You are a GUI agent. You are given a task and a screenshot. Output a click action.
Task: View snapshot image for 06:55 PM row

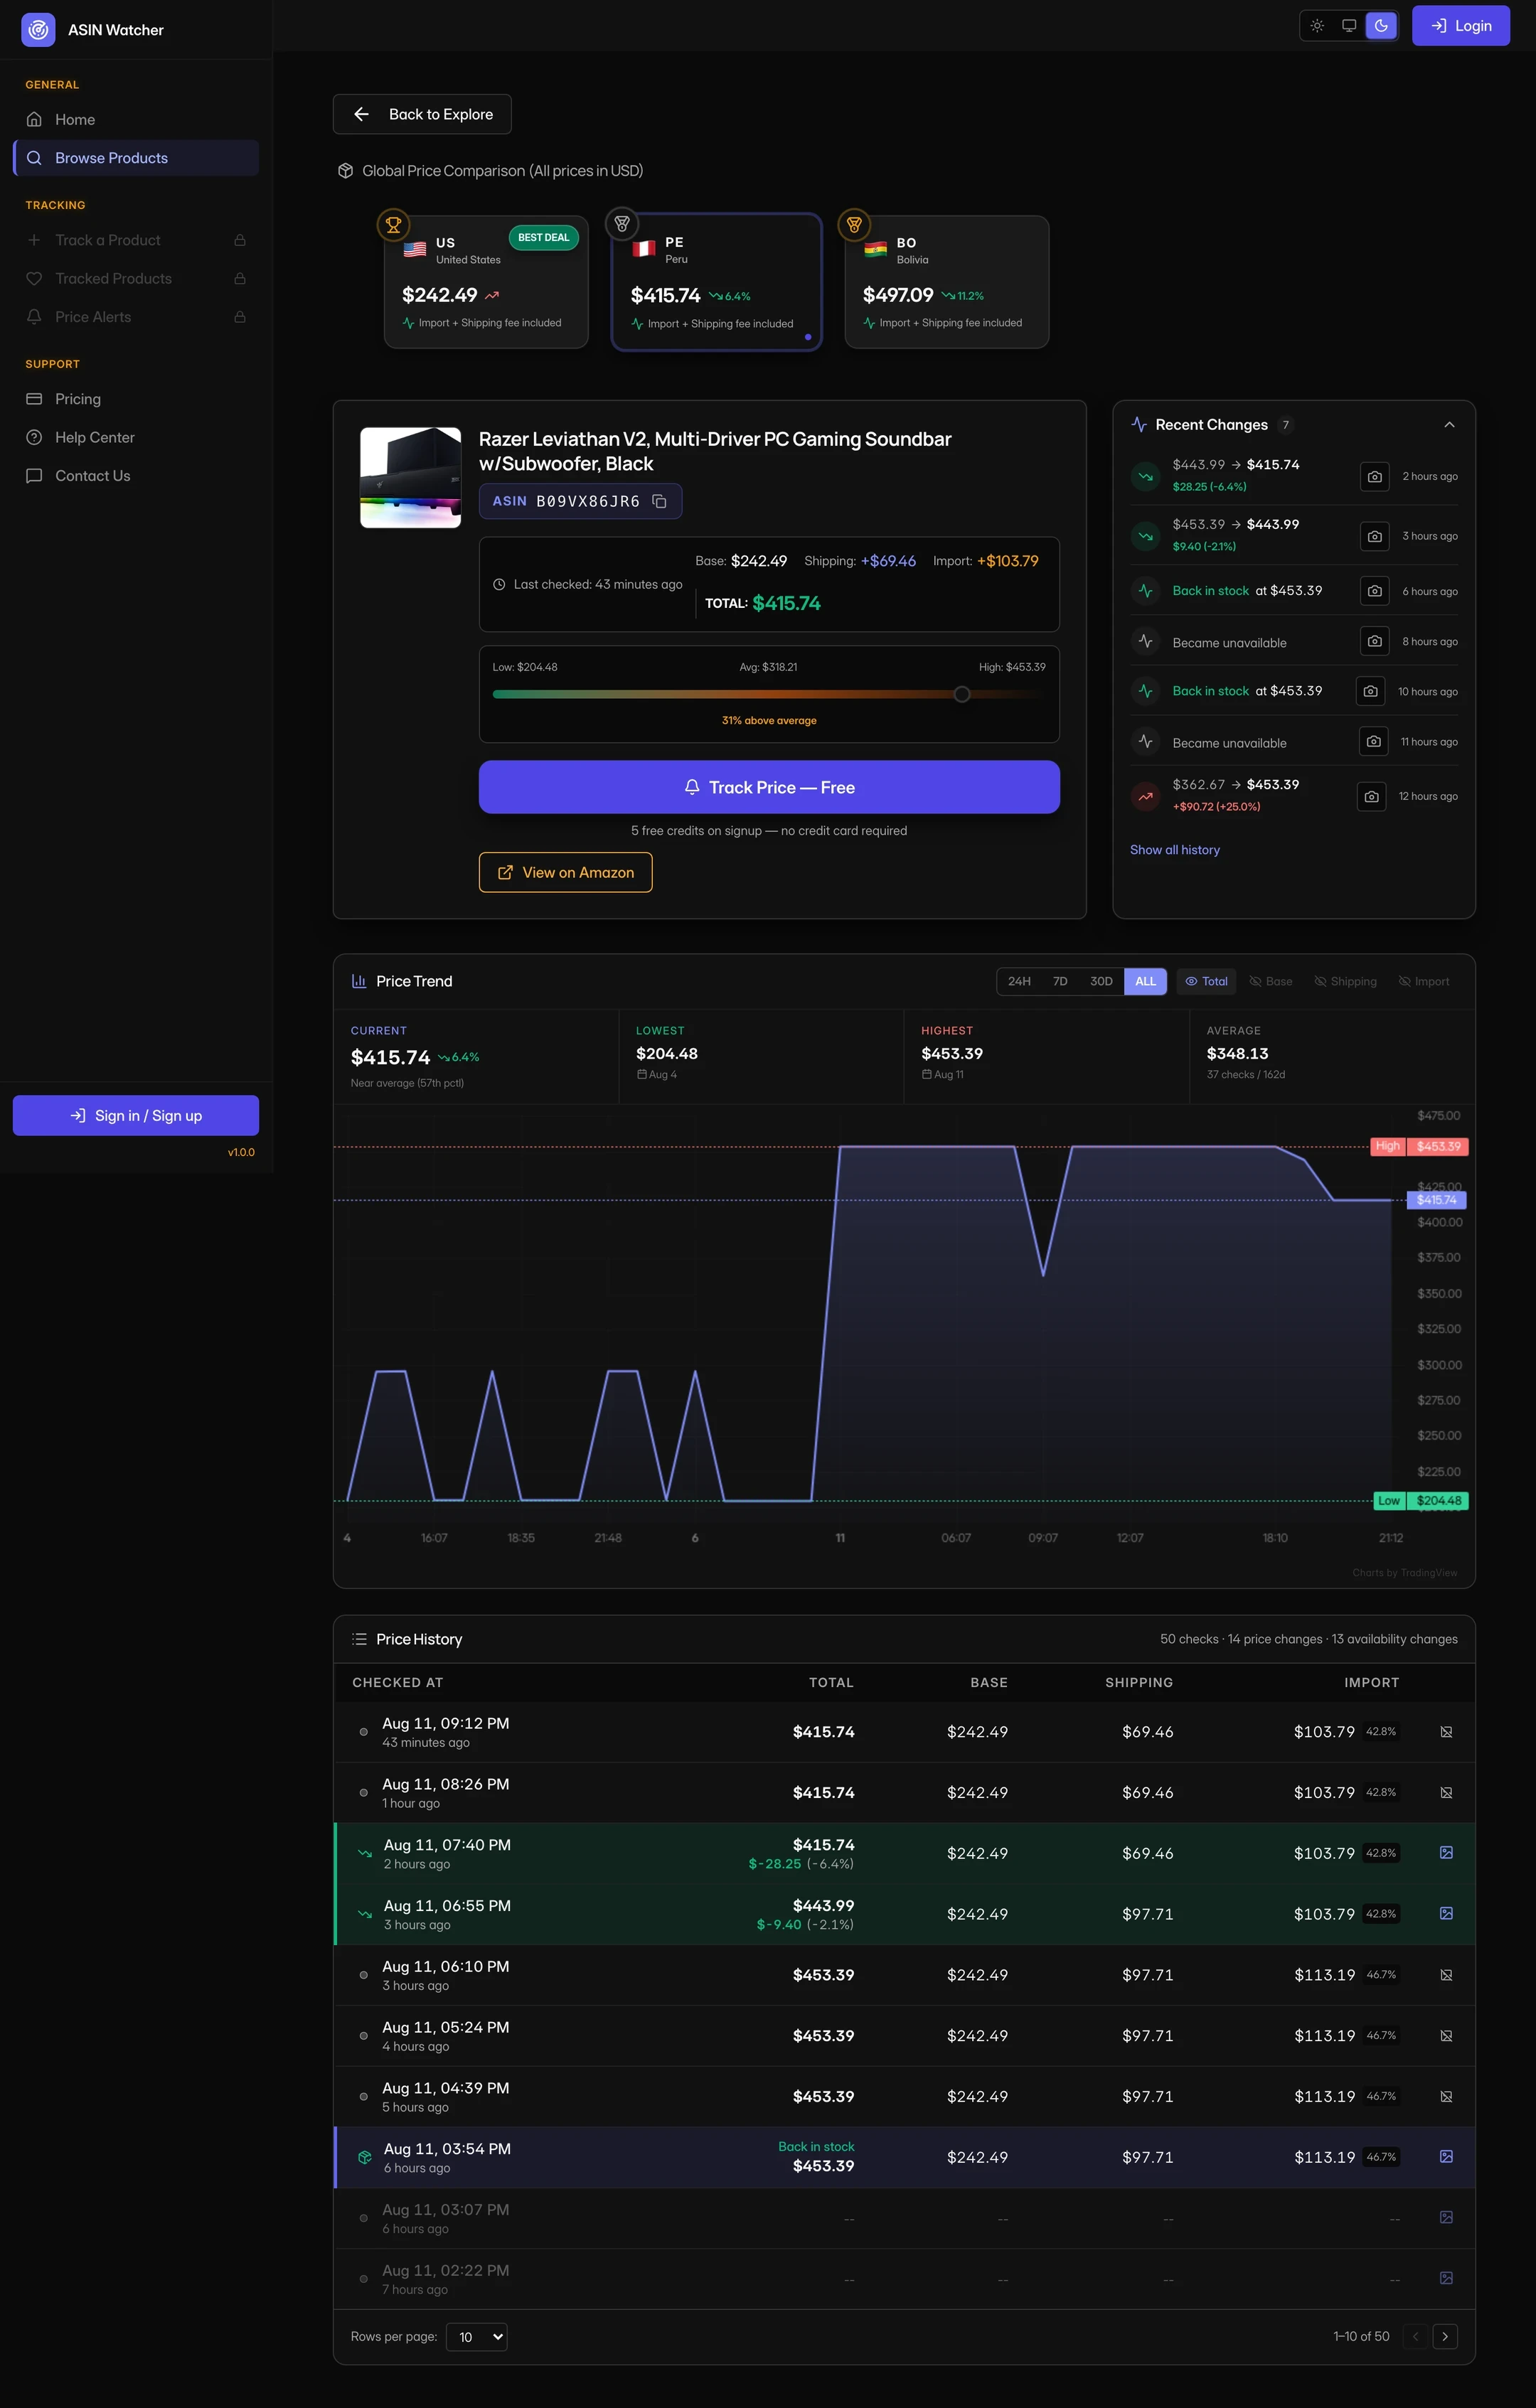coord(1446,1913)
